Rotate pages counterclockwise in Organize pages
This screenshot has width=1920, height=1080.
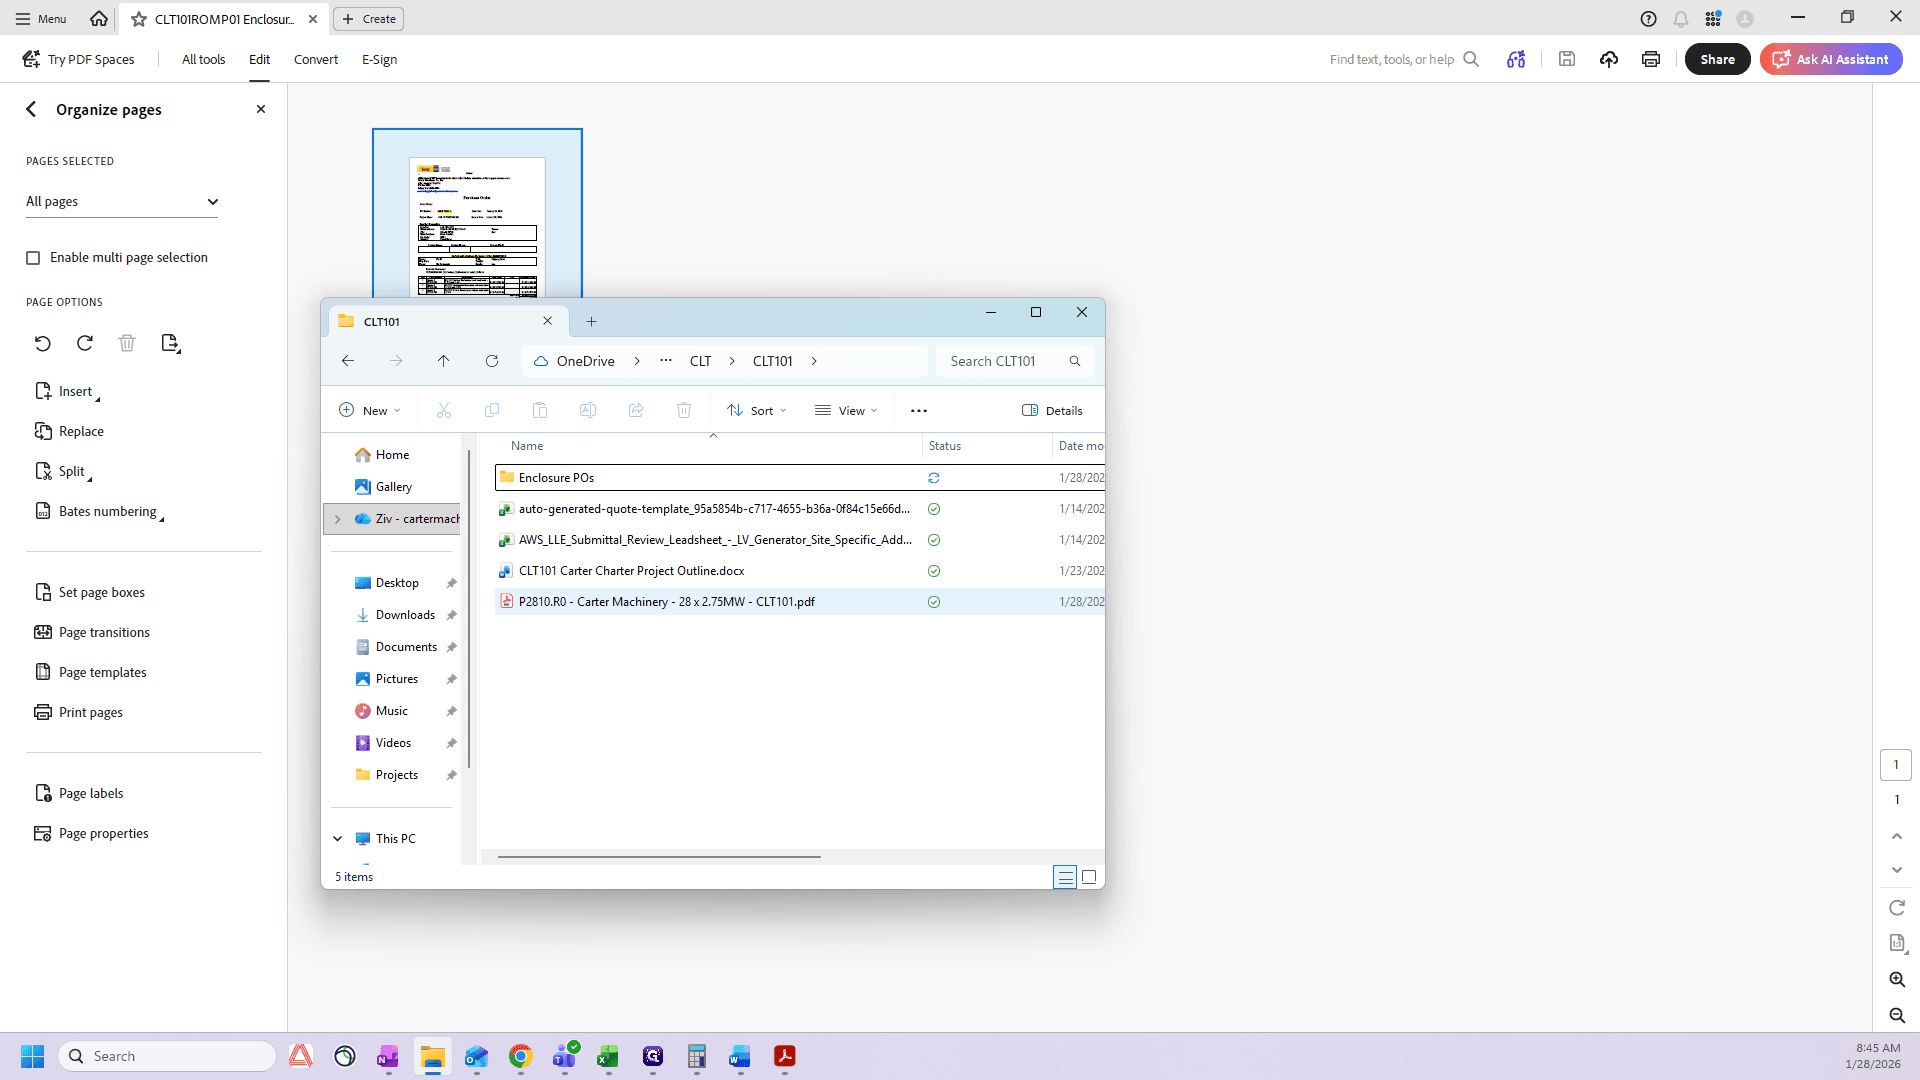coord(42,343)
